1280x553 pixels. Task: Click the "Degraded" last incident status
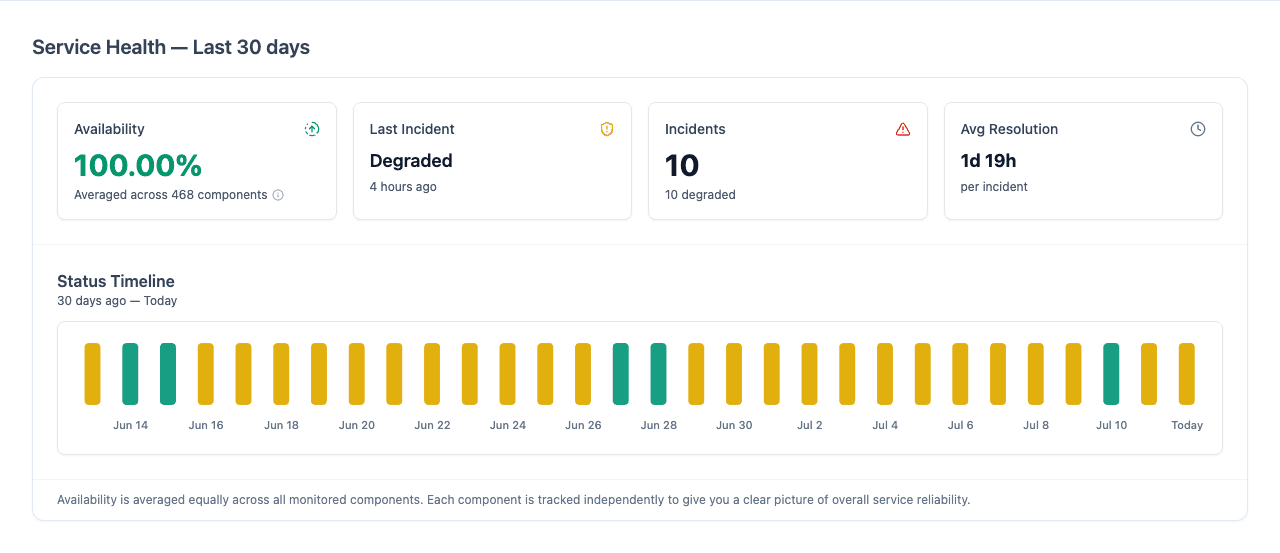click(x=411, y=161)
